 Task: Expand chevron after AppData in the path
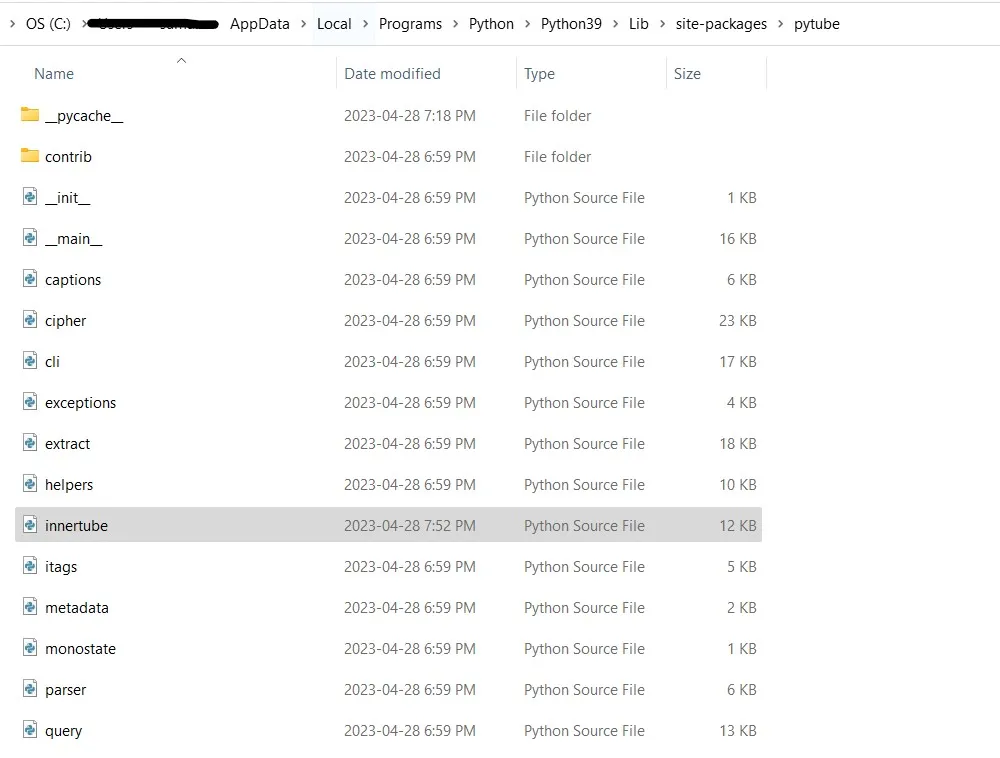pos(304,24)
